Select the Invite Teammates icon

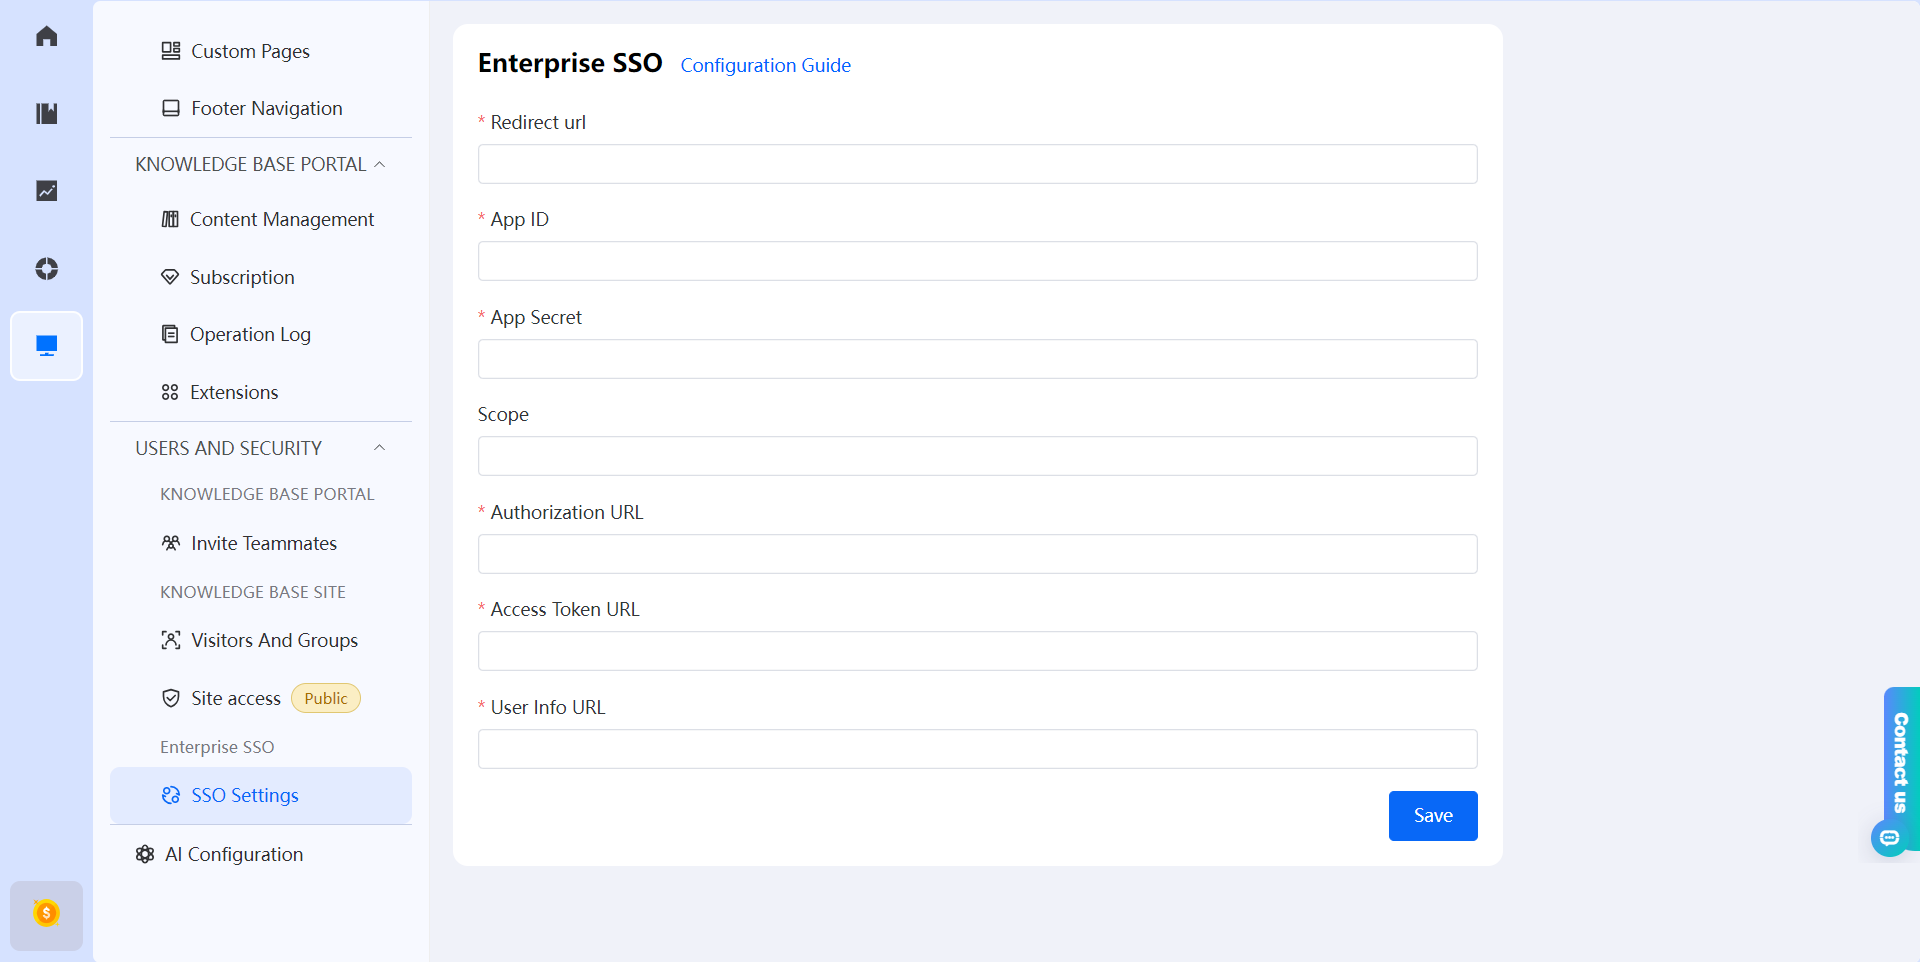[x=170, y=543]
